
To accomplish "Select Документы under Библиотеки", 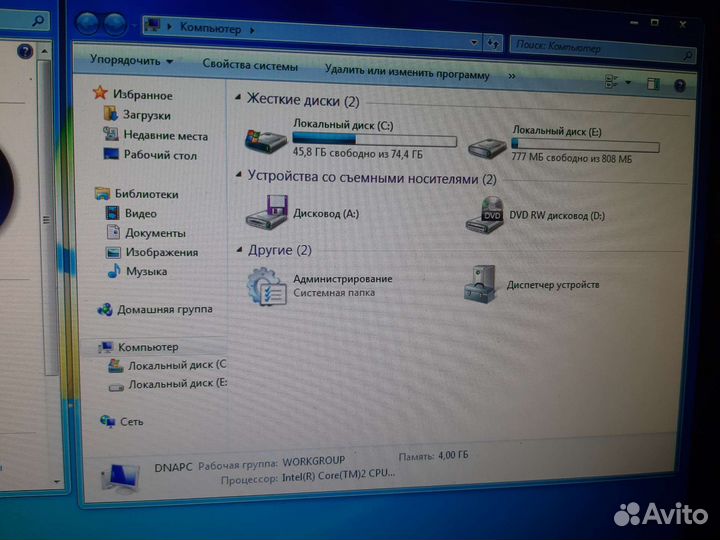I will click(154, 232).
